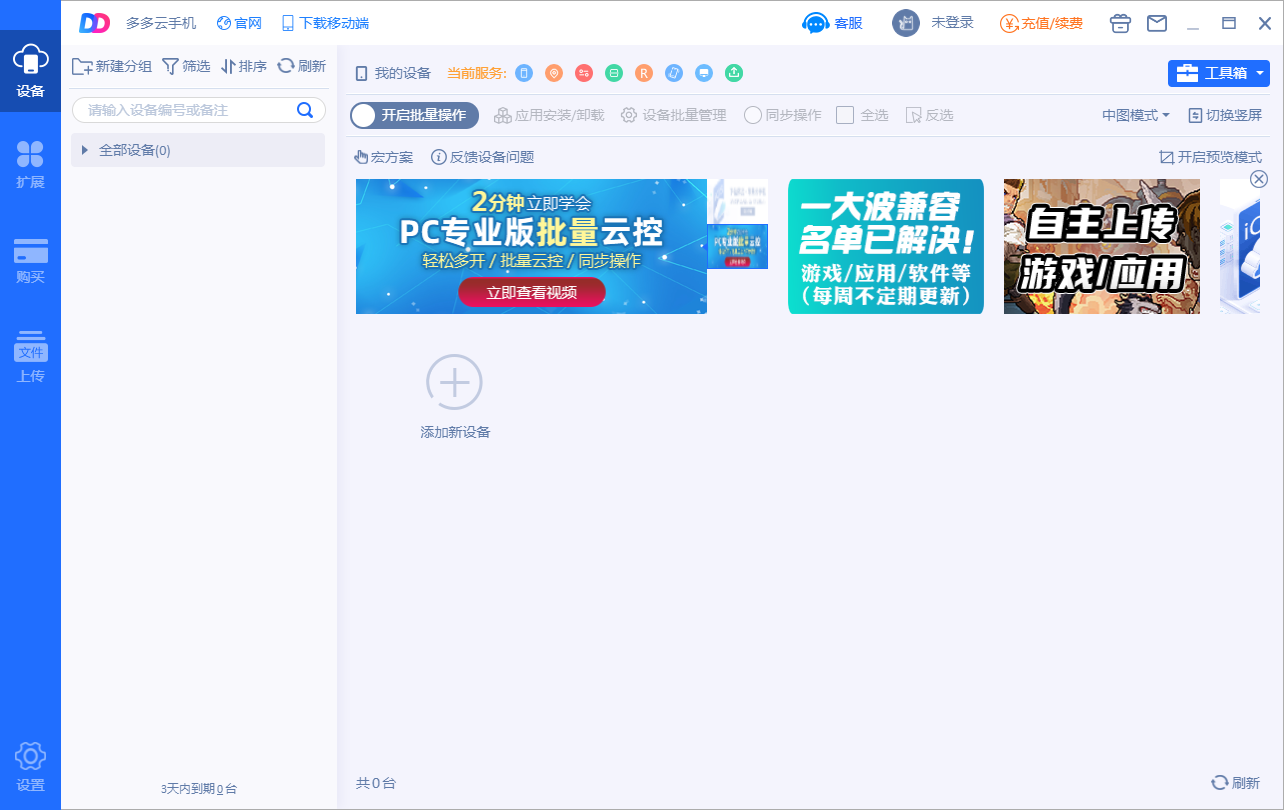Image resolution: width=1284 pixels, height=810 pixels.
Task: Click the 共 0 台 device count text
Action: [x=376, y=783]
